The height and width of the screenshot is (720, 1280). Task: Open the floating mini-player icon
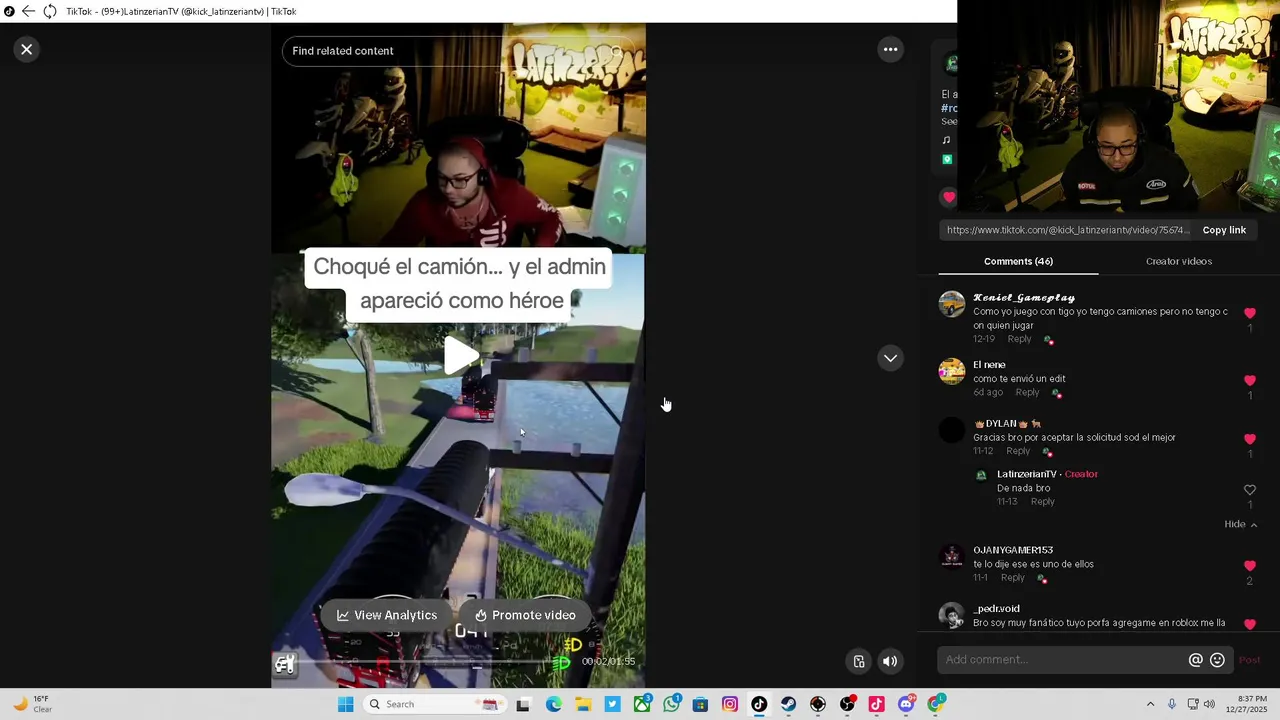[x=859, y=661]
